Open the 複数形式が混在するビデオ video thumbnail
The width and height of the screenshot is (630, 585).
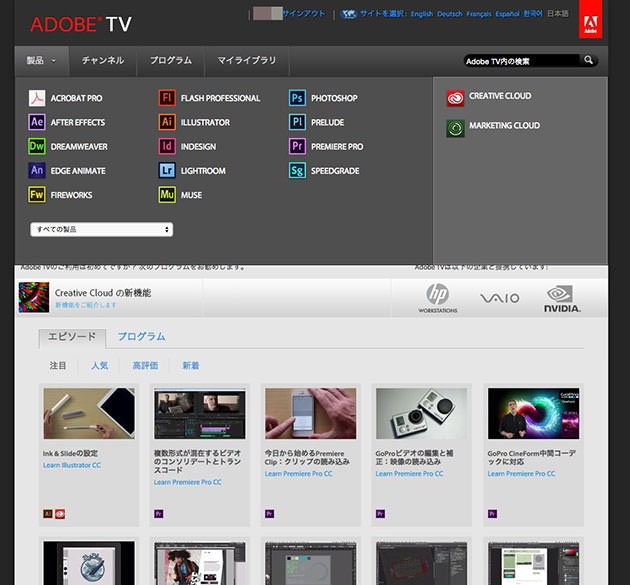tap(200, 413)
